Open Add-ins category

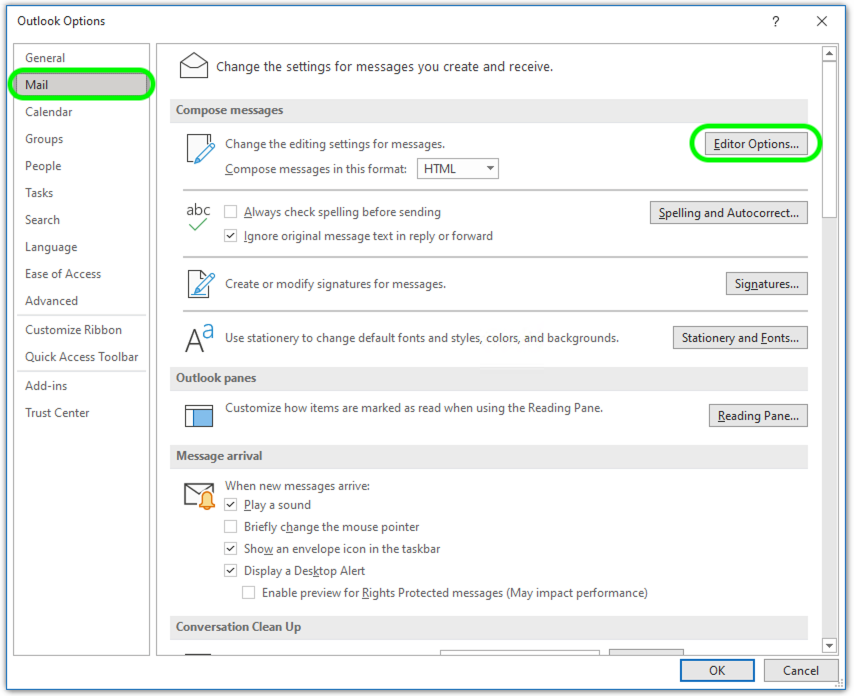[81, 386]
